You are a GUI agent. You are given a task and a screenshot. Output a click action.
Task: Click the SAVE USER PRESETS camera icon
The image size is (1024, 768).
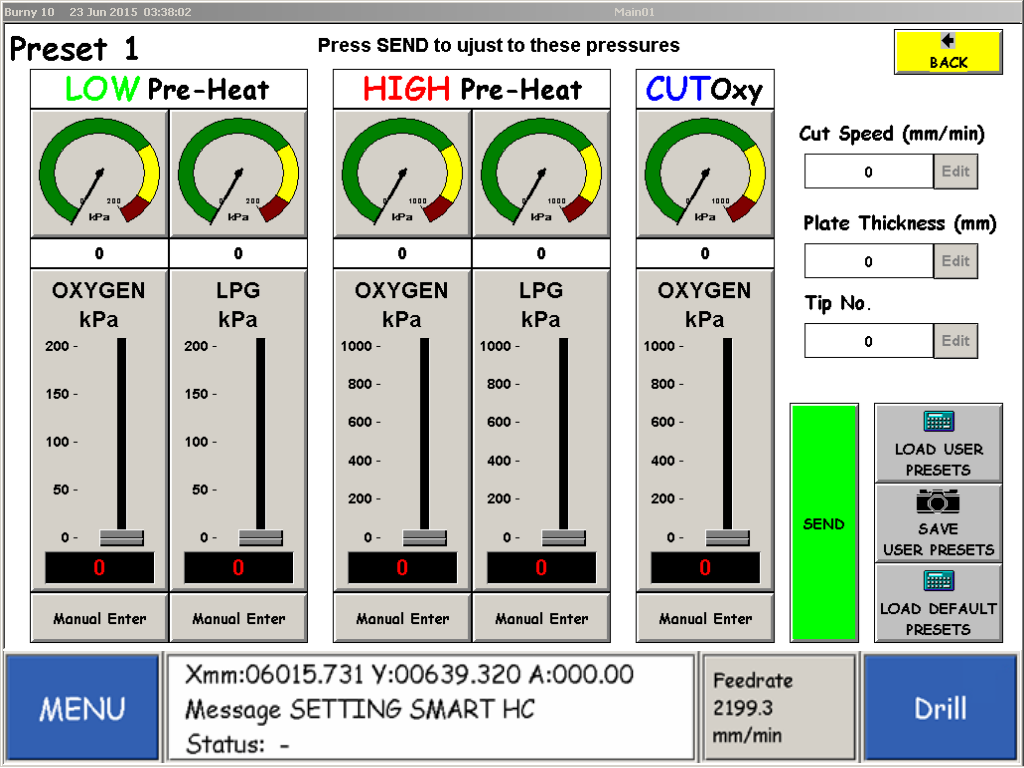pos(938,501)
